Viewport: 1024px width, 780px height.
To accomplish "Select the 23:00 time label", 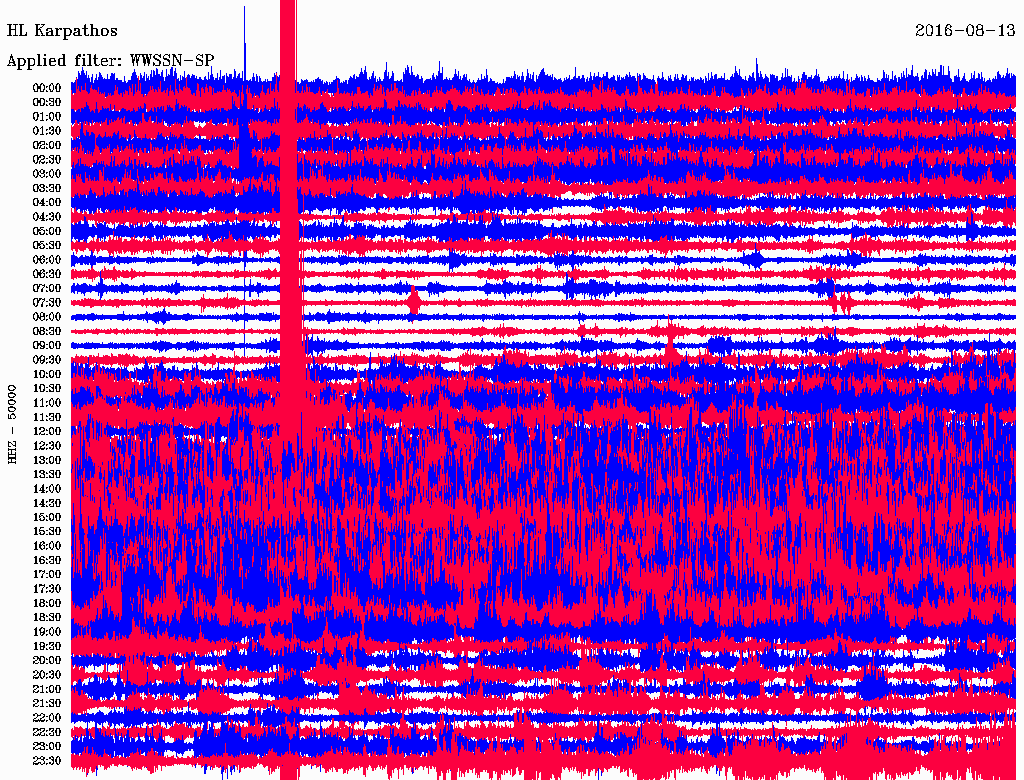I will pyautogui.click(x=47, y=746).
